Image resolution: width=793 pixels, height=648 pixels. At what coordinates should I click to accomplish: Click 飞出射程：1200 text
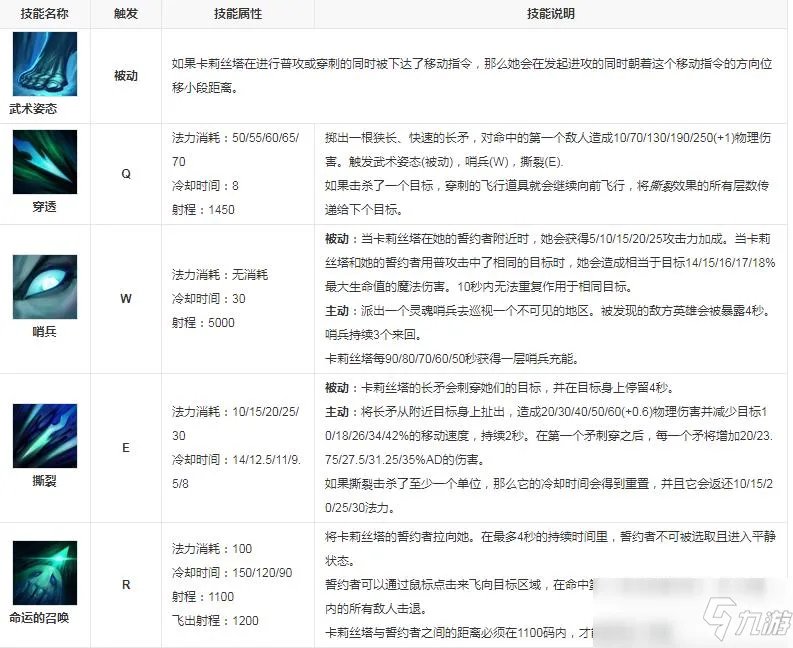[215, 620]
